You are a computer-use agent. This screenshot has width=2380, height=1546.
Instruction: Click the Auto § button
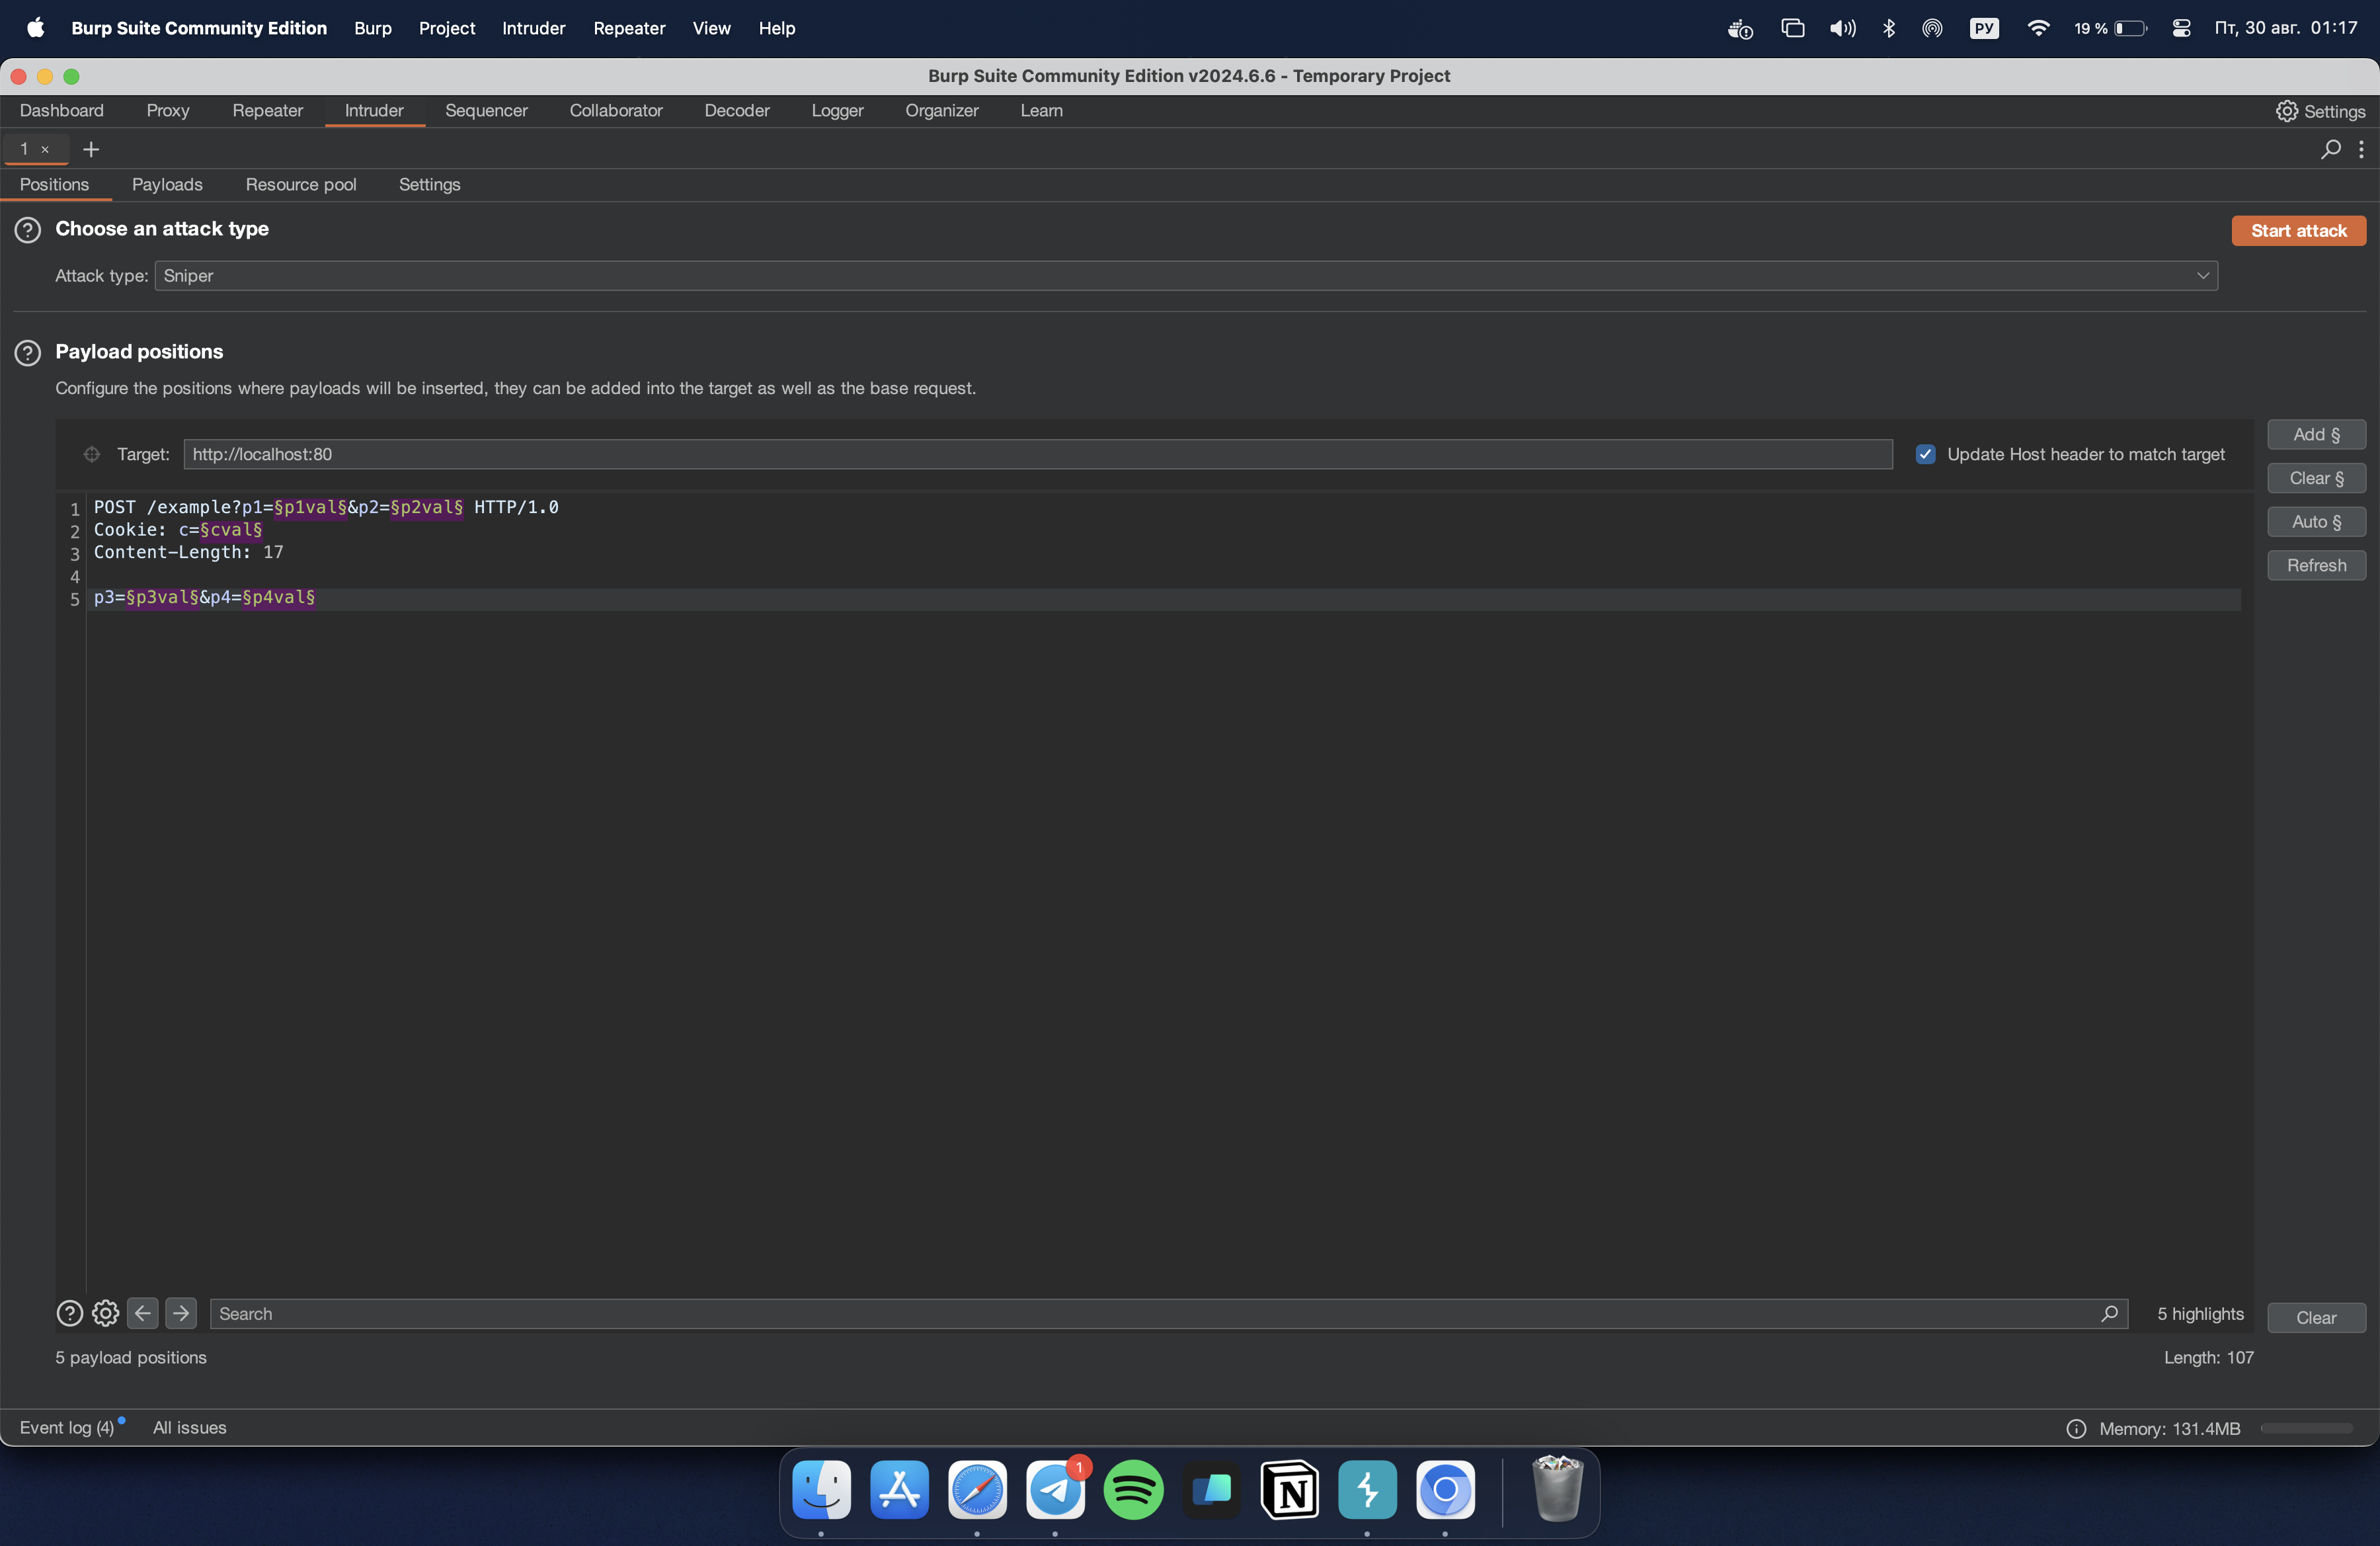point(2316,522)
